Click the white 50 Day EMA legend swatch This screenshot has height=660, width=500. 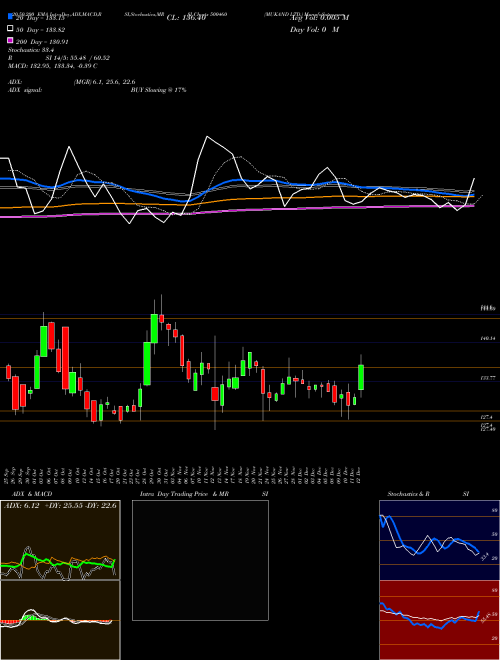[x=10, y=29]
